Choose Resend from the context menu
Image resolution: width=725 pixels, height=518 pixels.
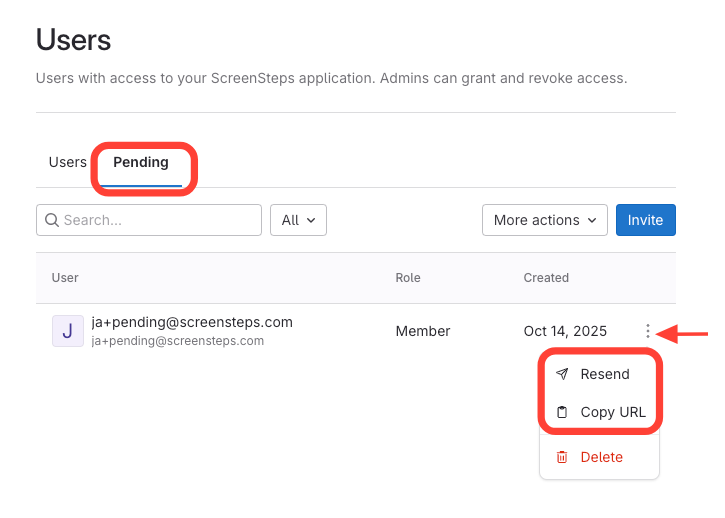pos(604,374)
